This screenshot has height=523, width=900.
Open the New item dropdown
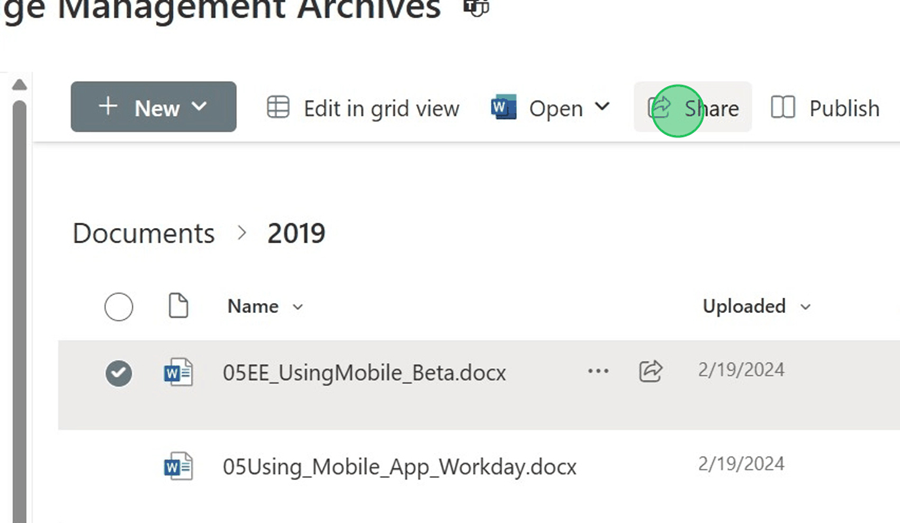(x=153, y=107)
